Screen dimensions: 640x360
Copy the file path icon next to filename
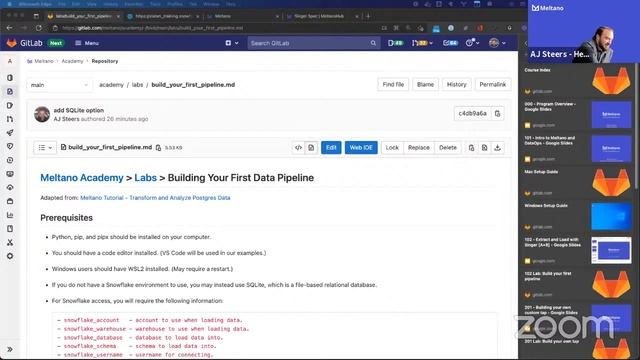(x=158, y=148)
